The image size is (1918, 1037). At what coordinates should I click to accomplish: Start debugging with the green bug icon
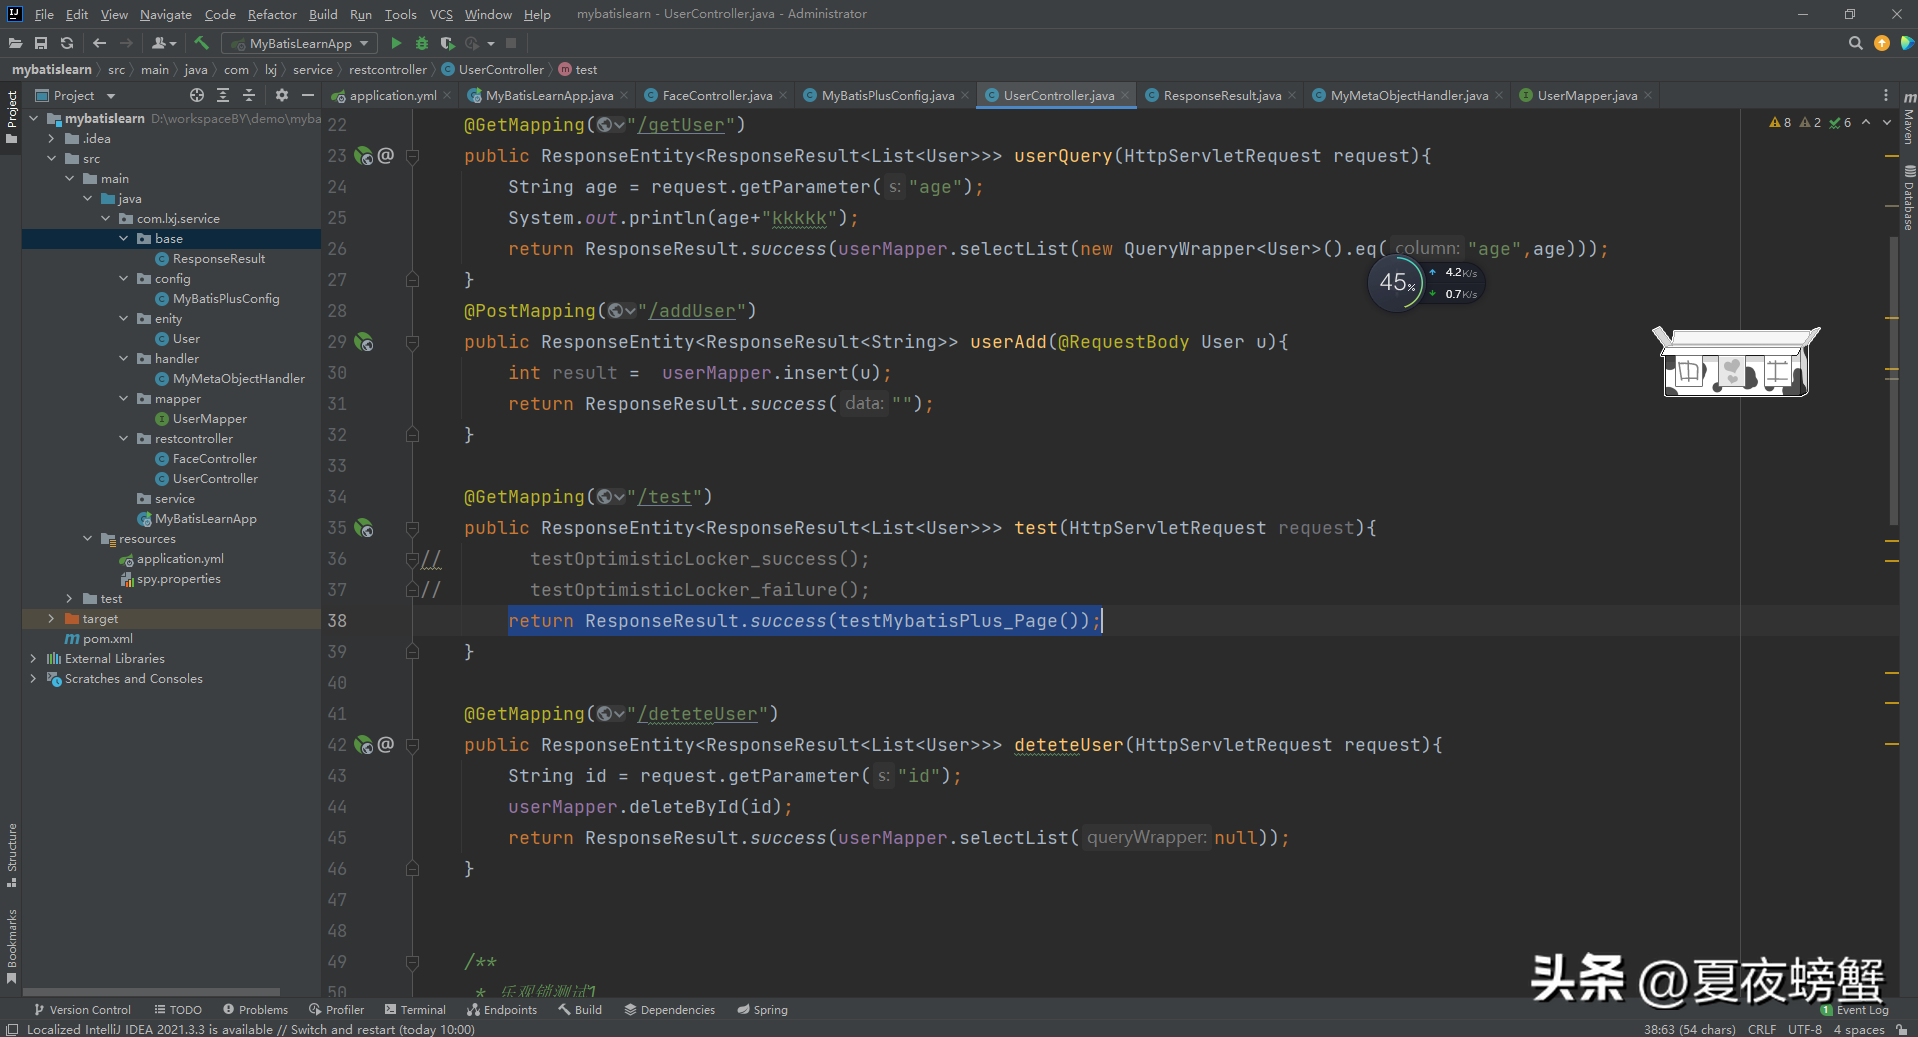[422, 43]
